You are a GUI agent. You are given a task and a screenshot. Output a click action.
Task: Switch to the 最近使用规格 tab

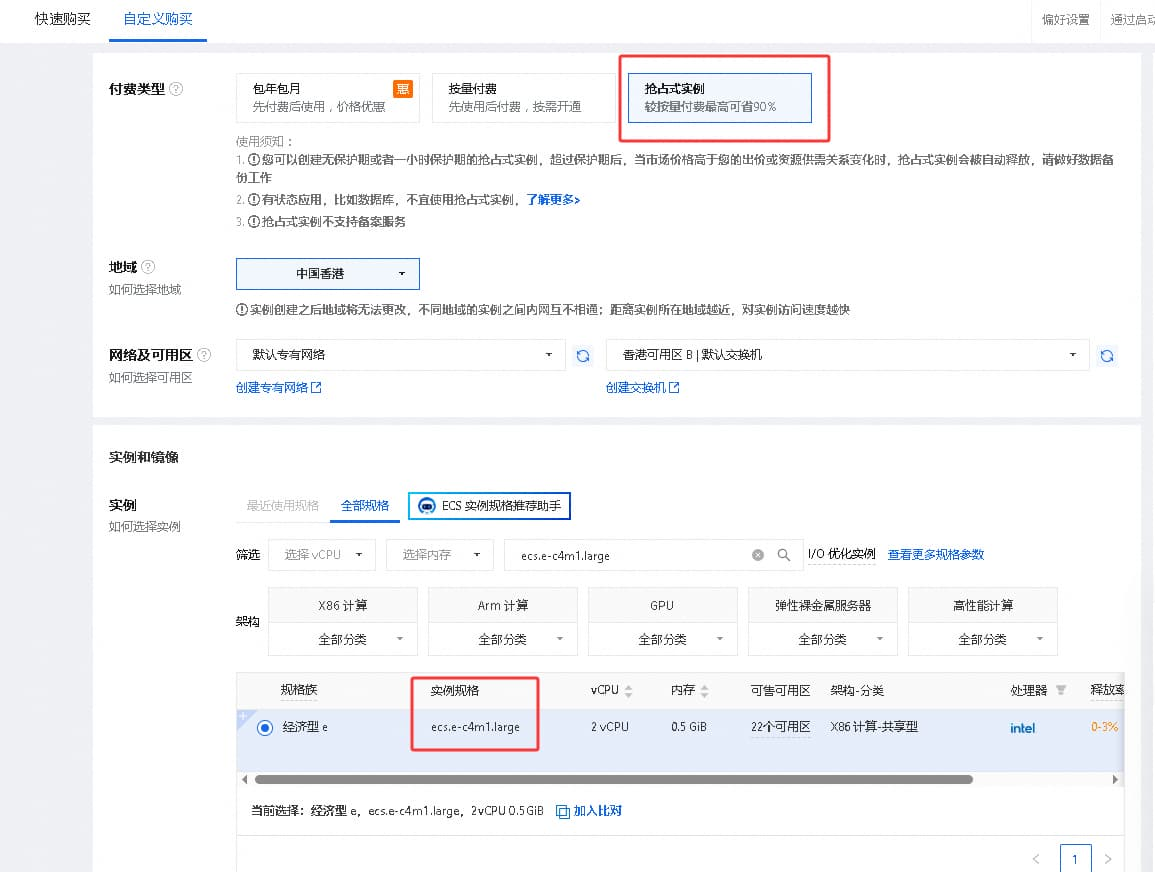(x=283, y=505)
